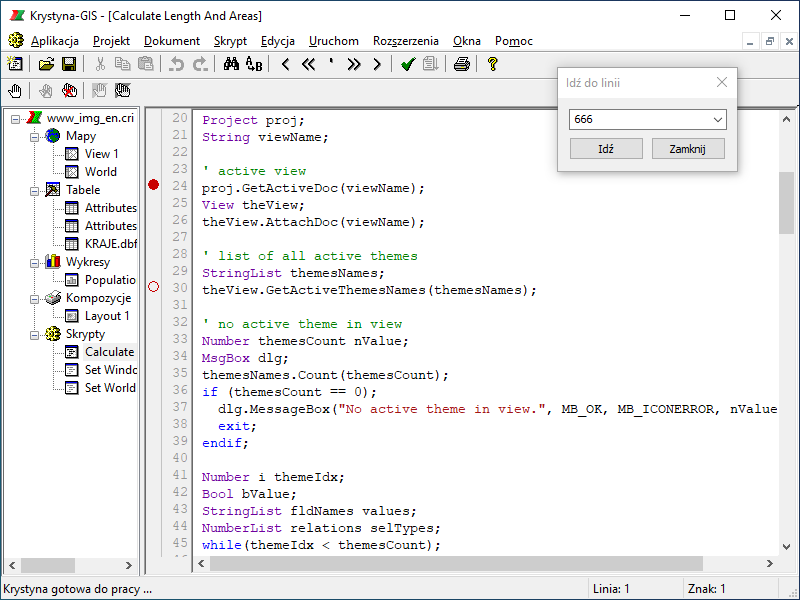Click the single right arrow icon
This screenshot has width=800, height=600.
377,64
